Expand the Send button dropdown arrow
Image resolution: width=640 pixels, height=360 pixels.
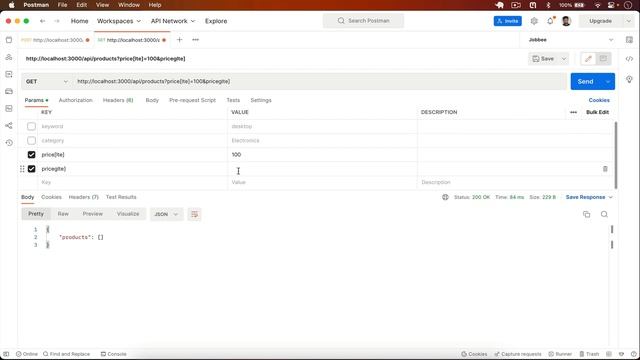click(x=607, y=82)
